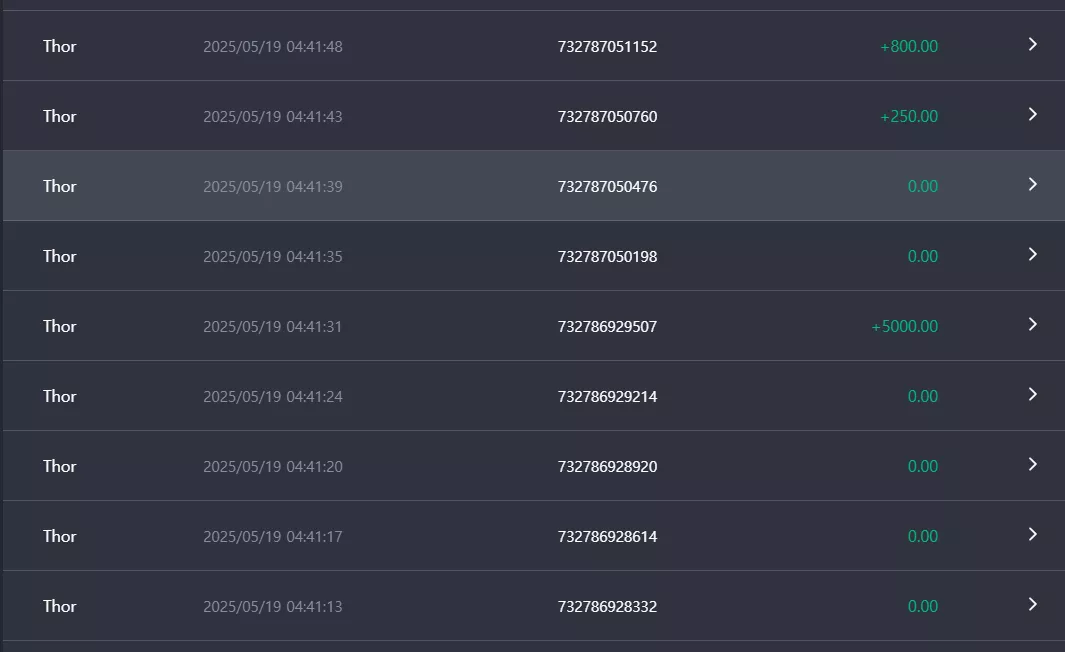Expand the chevron for transaction 732786928920
Image resolution: width=1065 pixels, height=652 pixels.
click(1032, 464)
